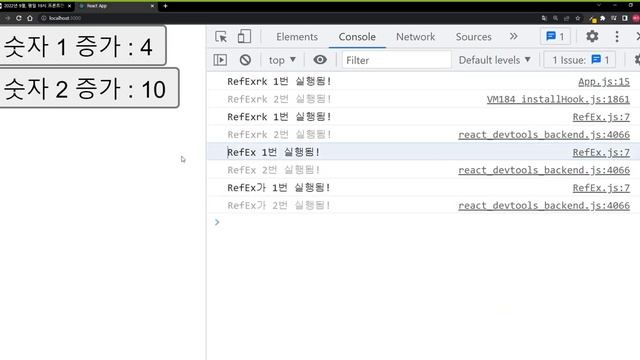Select dimmed log 'RefEx 2번 실행됨!'
Screen dimensions: 640x360
coord(273,170)
